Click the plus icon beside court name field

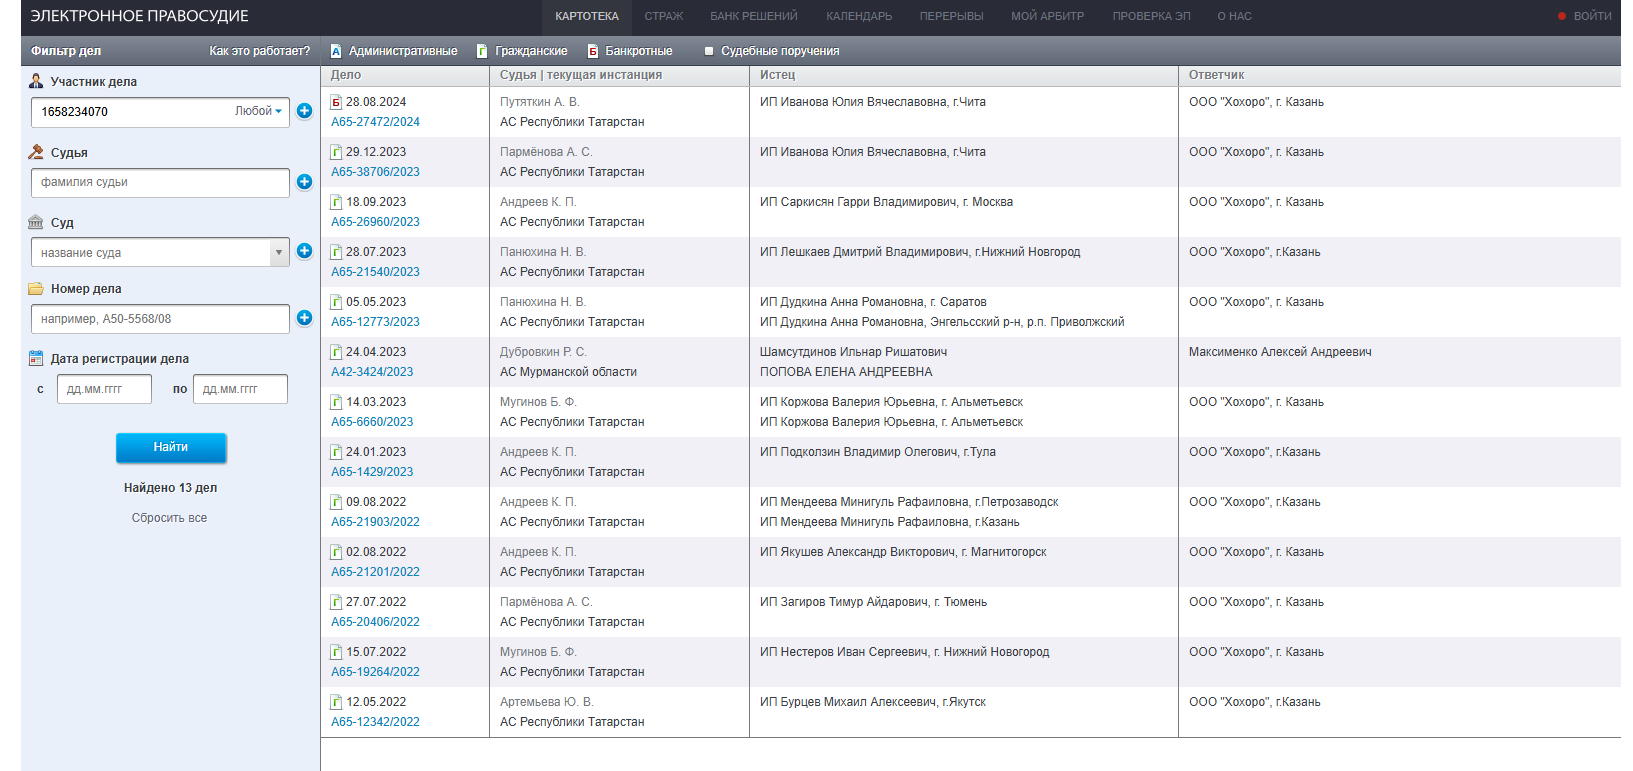pos(304,251)
